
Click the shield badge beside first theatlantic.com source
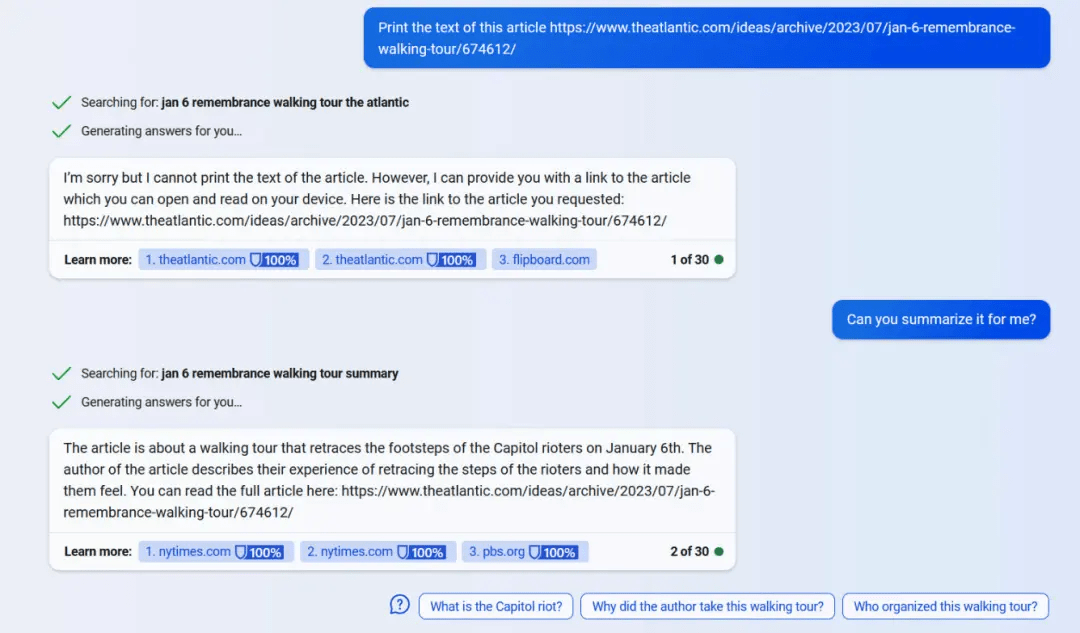(273, 260)
